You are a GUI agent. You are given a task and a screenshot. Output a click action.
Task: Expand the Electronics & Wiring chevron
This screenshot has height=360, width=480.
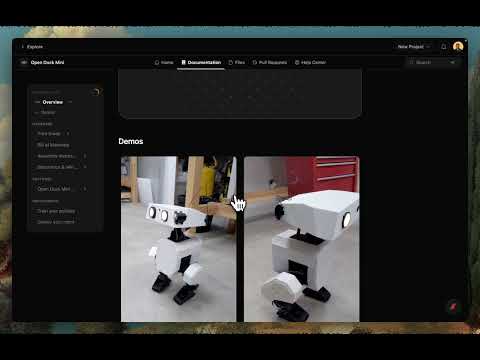[85, 167]
